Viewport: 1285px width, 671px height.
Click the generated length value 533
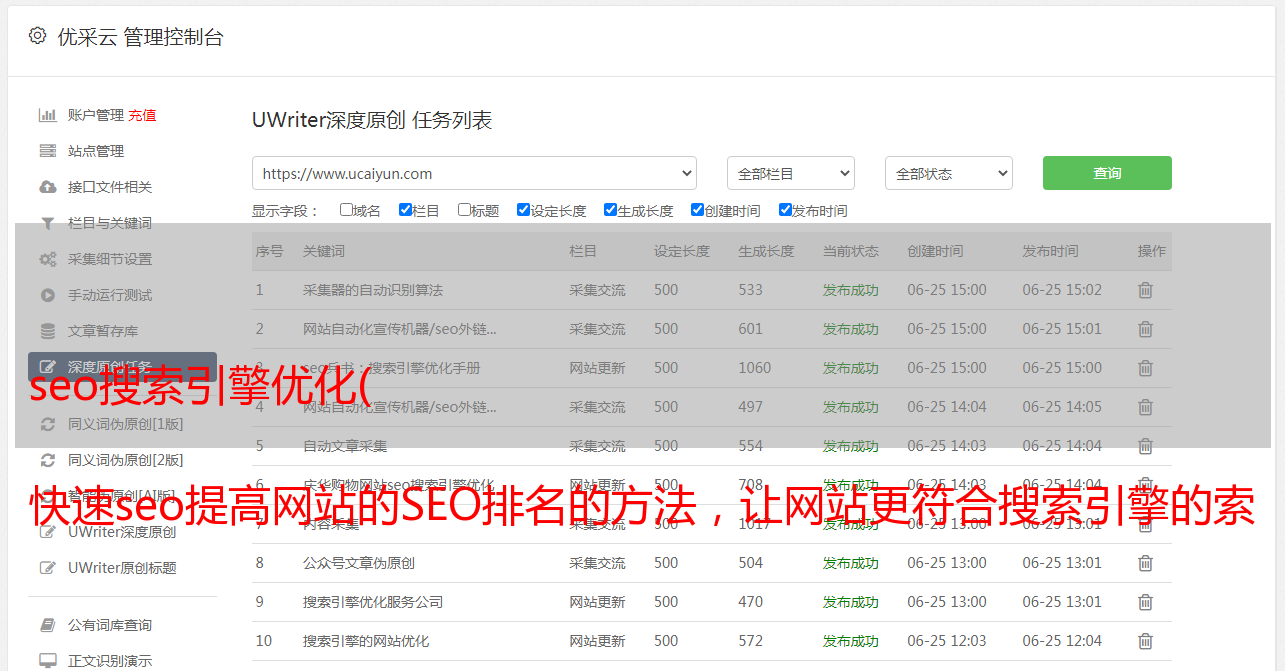click(750, 290)
